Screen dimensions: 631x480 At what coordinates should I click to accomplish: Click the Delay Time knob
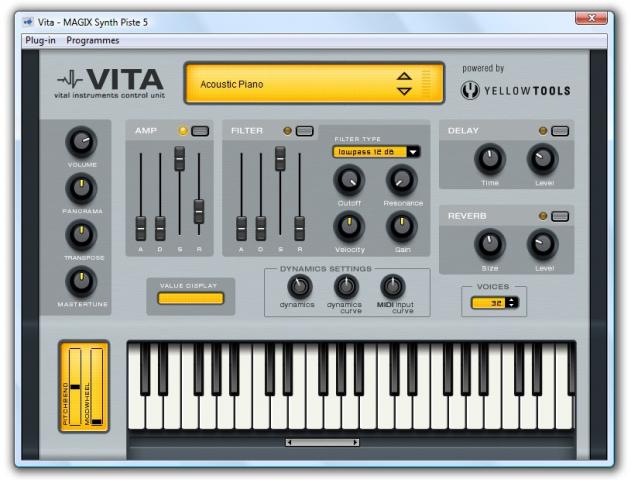[489, 158]
